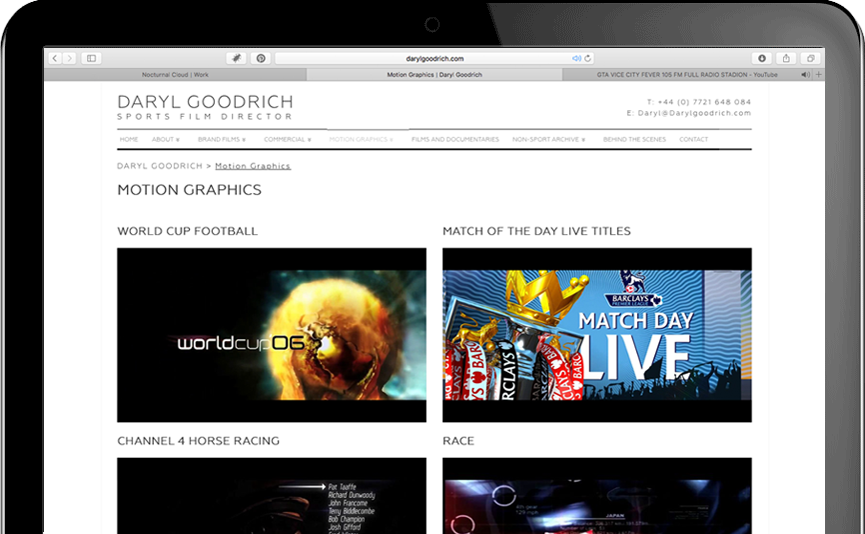The width and height of the screenshot is (865, 534).
Task: Add a new tab with the plus button
Action: (x=819, y=74)
